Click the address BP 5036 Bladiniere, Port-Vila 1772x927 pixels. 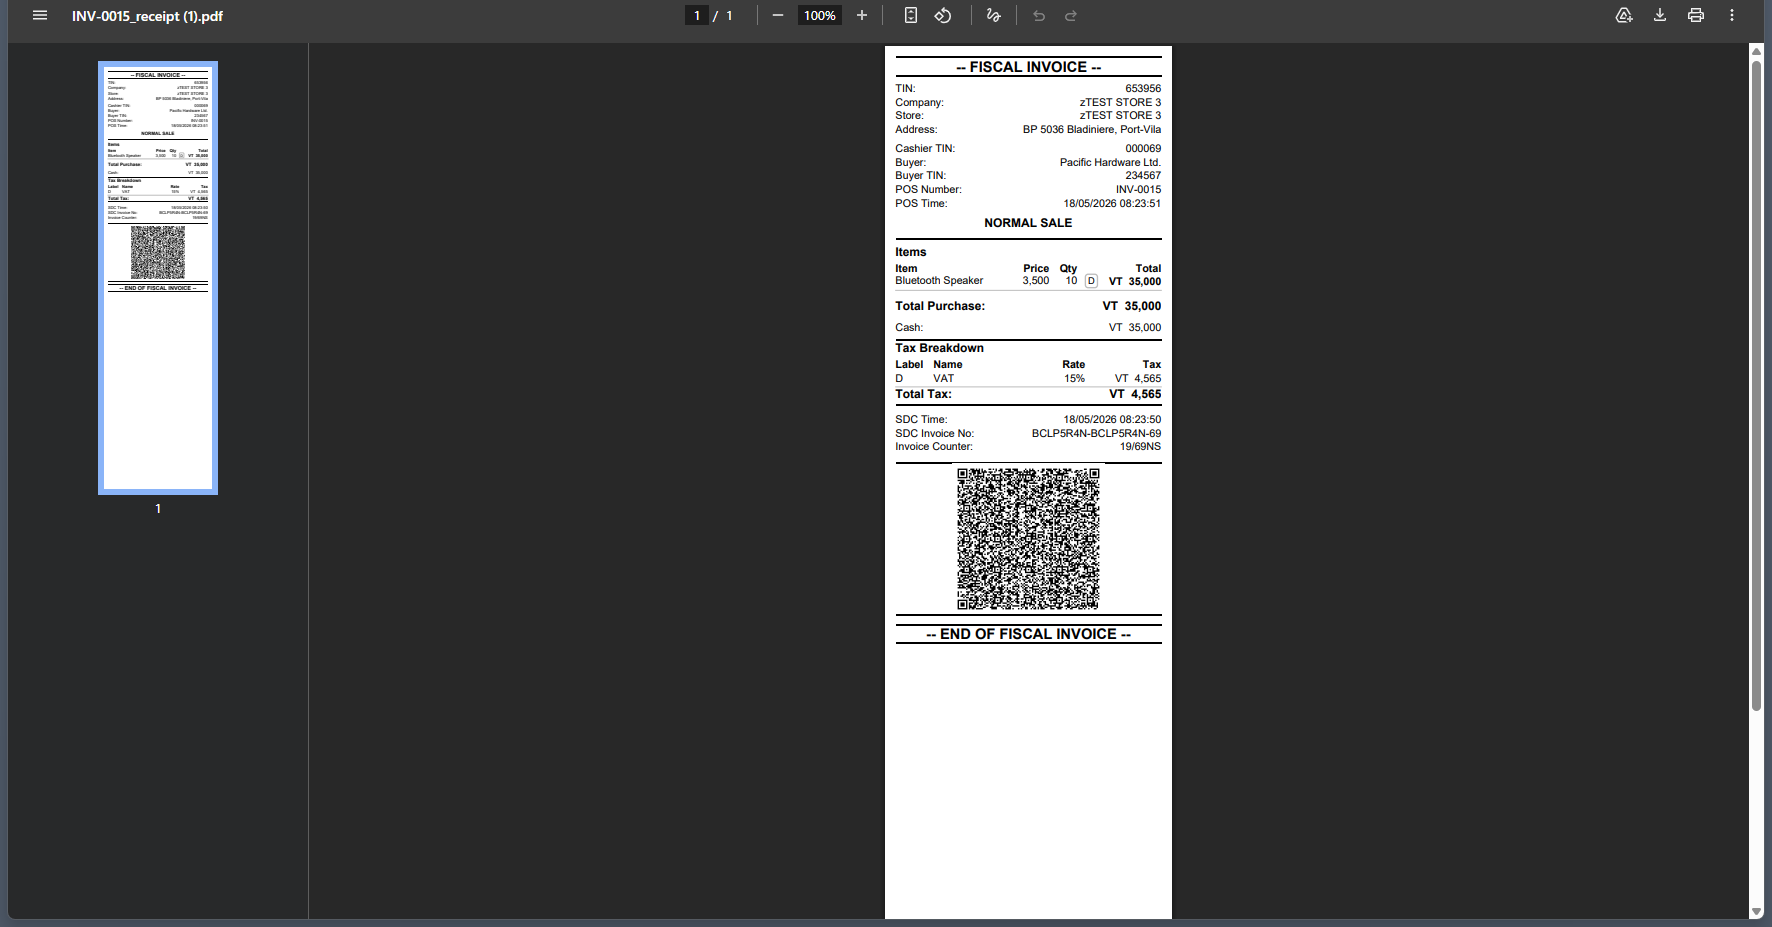[1092, 129]
